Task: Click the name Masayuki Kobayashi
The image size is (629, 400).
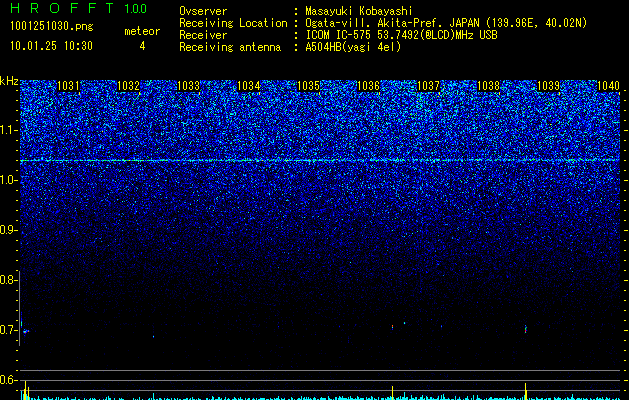Action: tap(359, 11)
